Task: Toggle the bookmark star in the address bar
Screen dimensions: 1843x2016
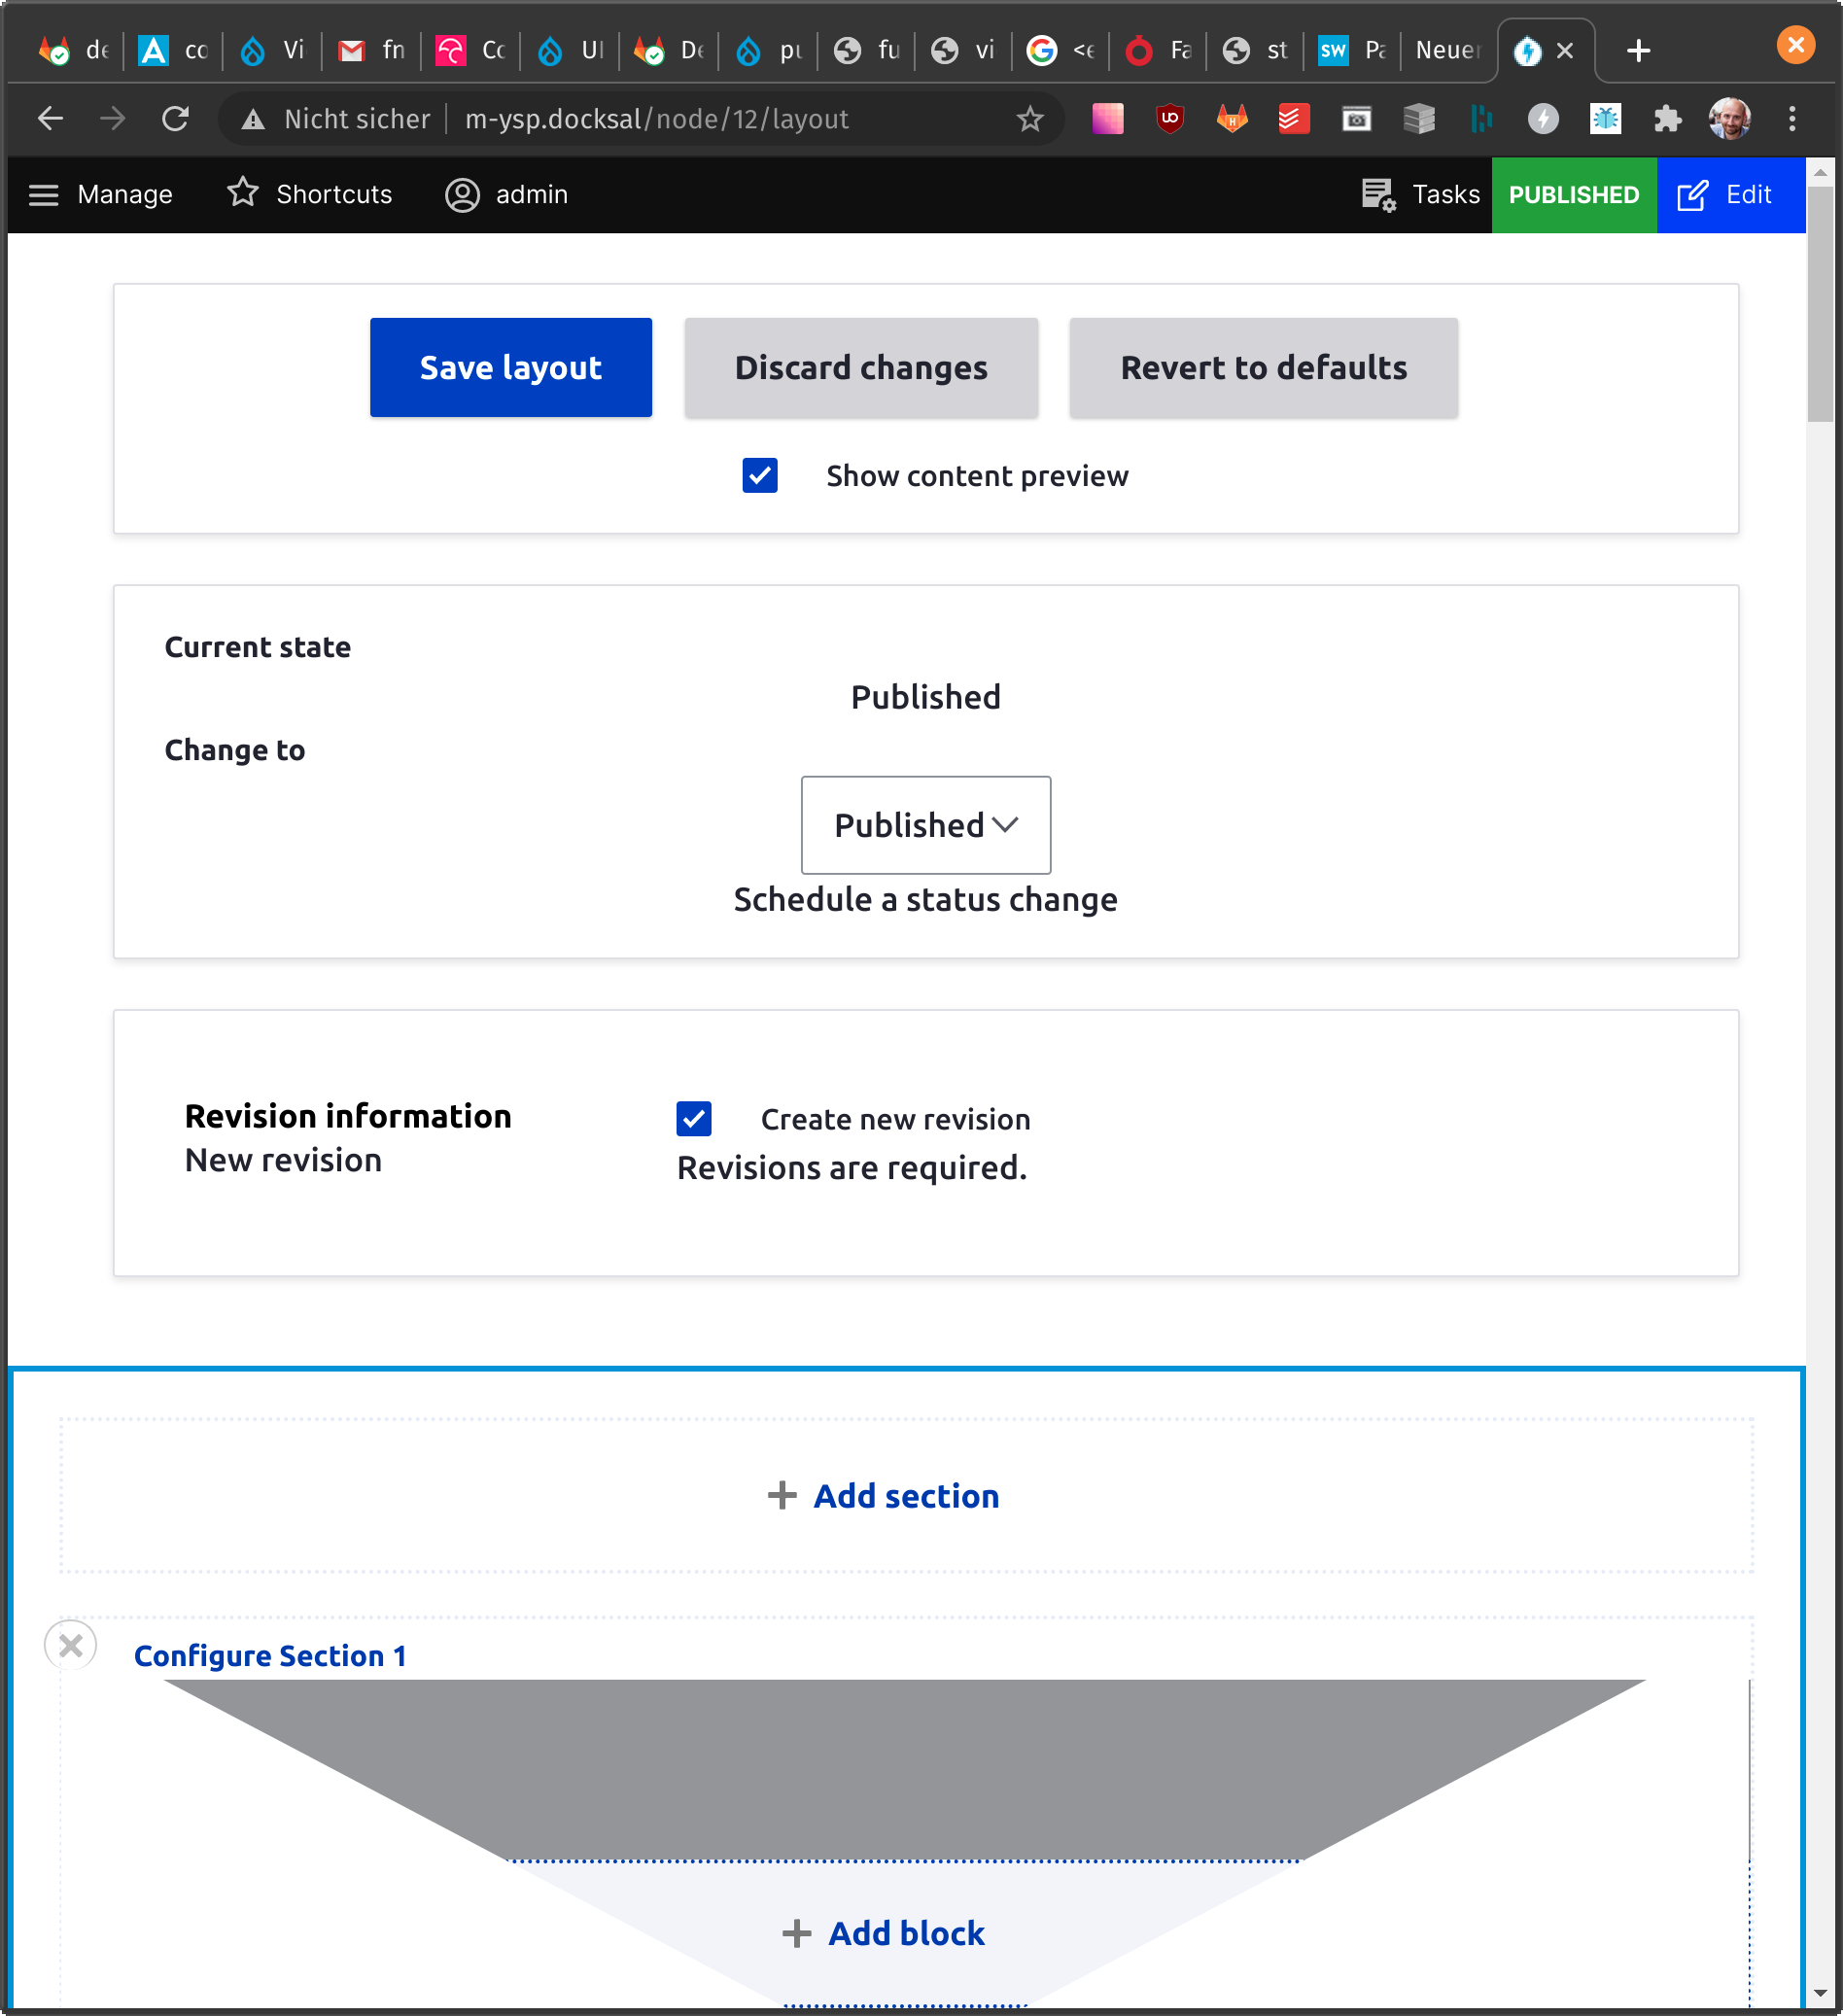Action: coord(1028,118)
